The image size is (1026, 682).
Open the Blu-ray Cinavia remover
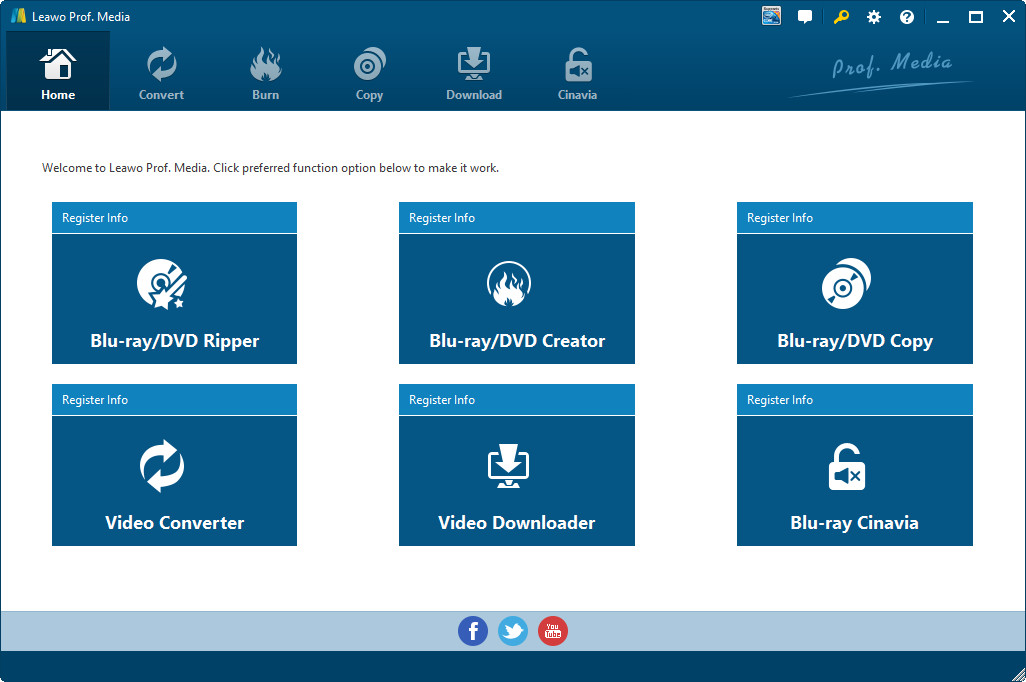coord(854,480)
